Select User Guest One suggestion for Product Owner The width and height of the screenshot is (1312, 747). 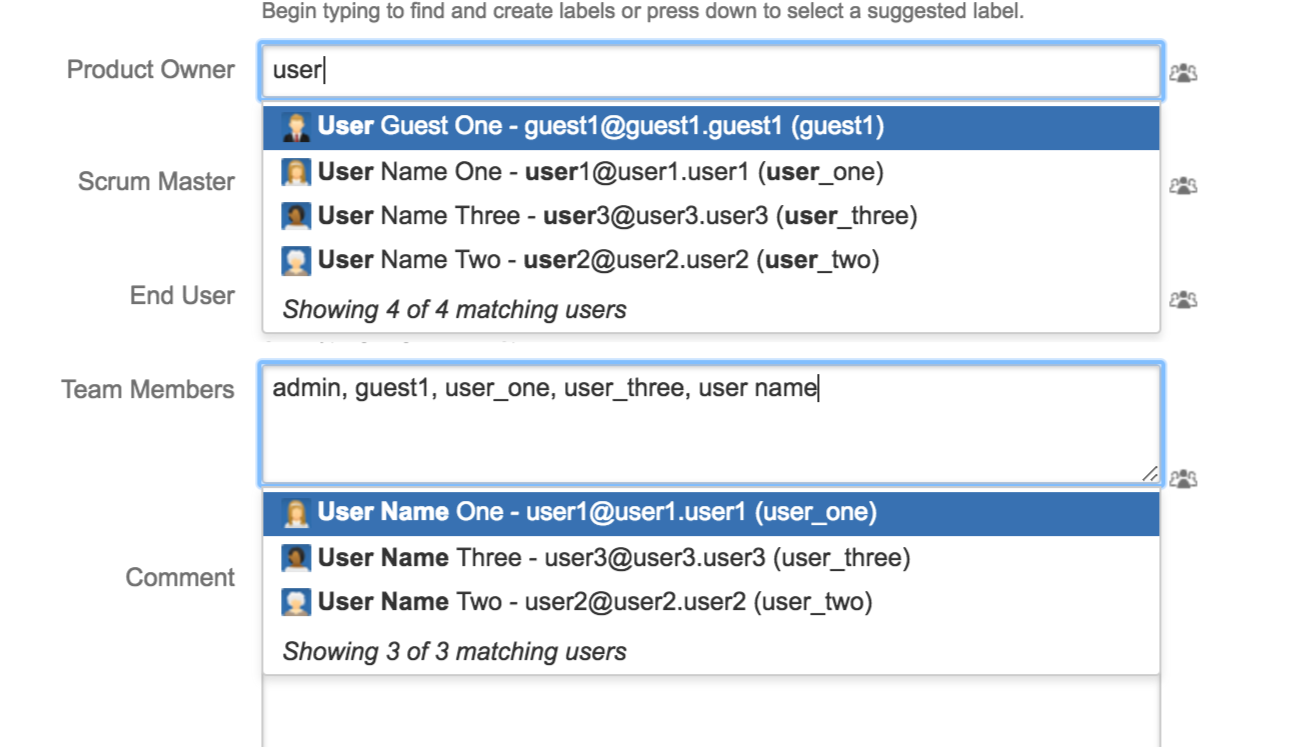coord(600,127)
